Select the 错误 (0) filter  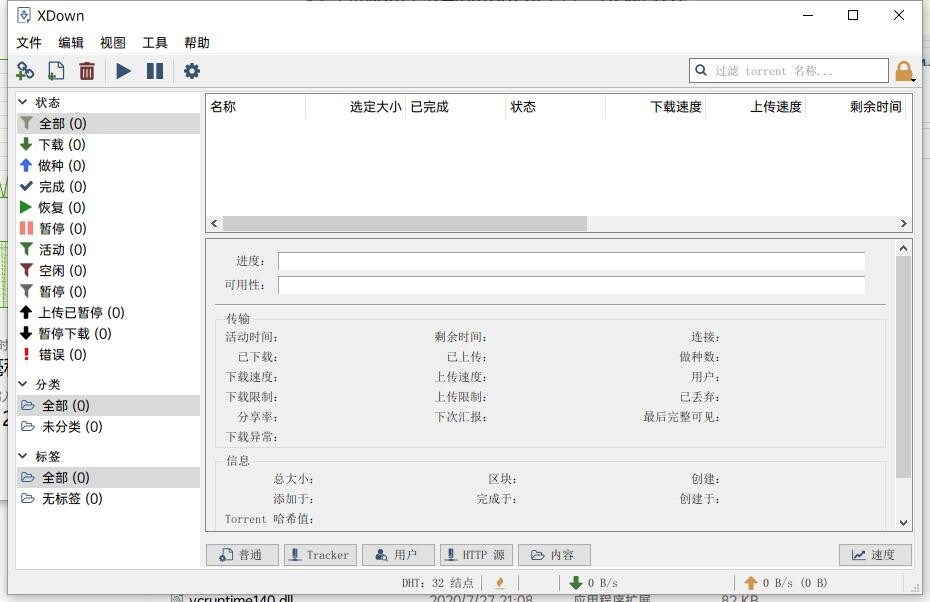[x=62, y=355]
